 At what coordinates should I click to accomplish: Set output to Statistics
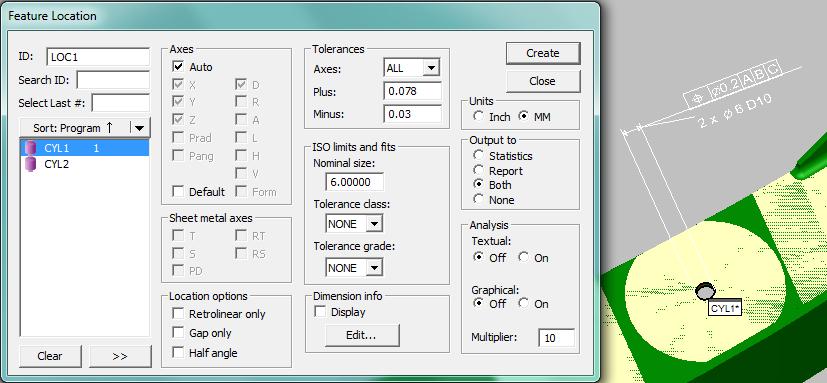(478, 156)
